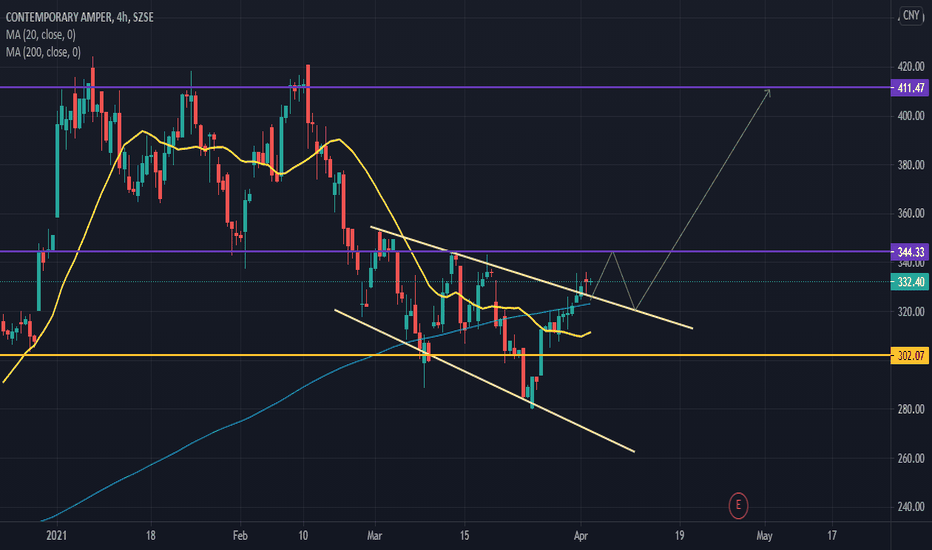Click the 420.00 price axis label
The image size is (932, 550).
tap(911, 67)
